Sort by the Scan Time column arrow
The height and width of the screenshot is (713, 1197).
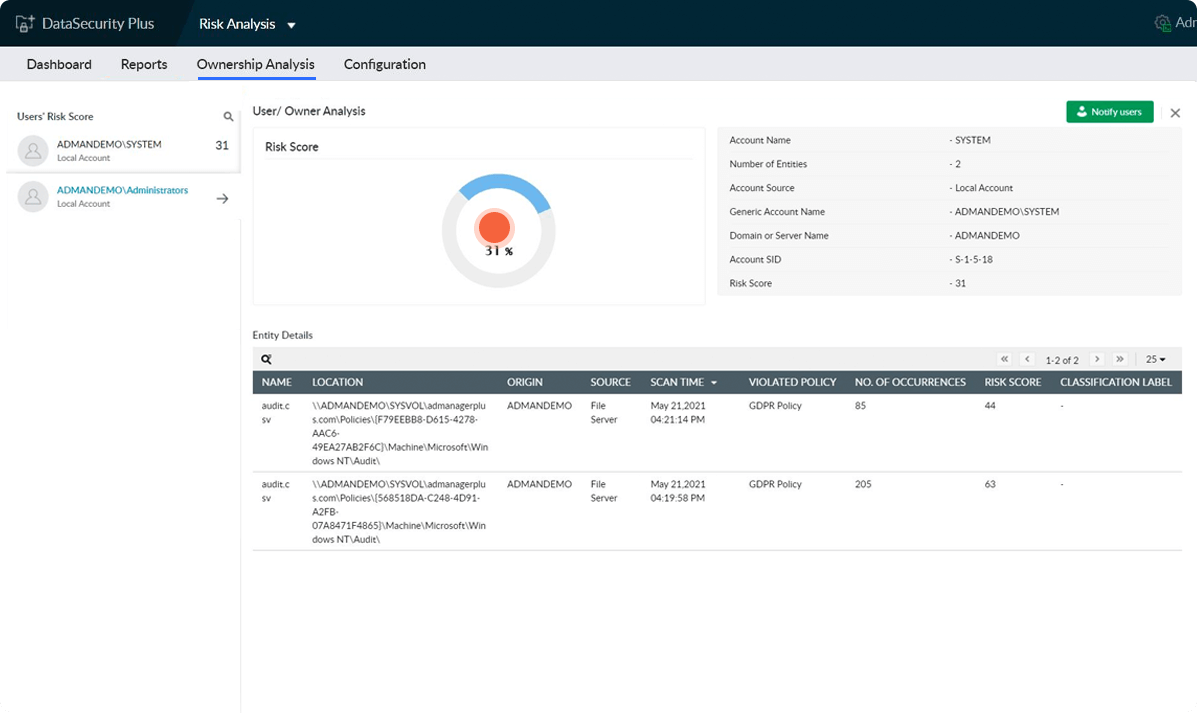point(714,383)
